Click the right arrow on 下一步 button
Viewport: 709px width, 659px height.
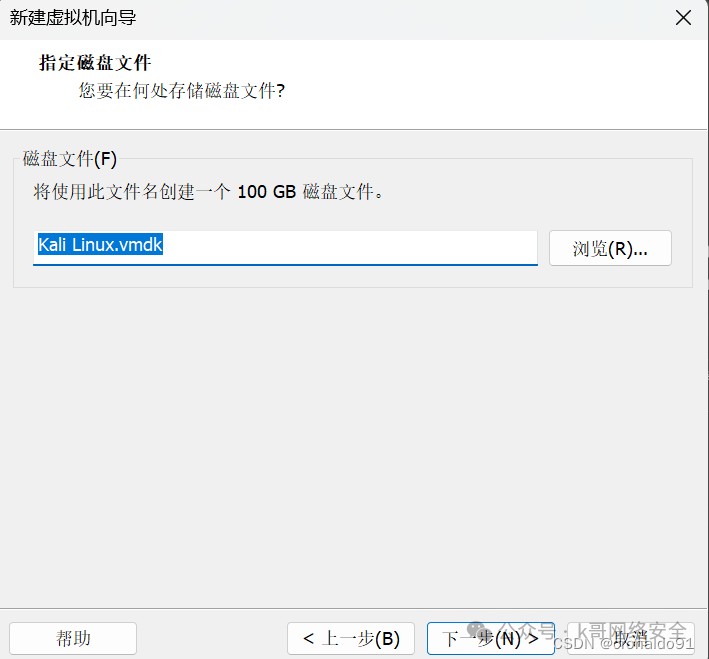[533, 638]
